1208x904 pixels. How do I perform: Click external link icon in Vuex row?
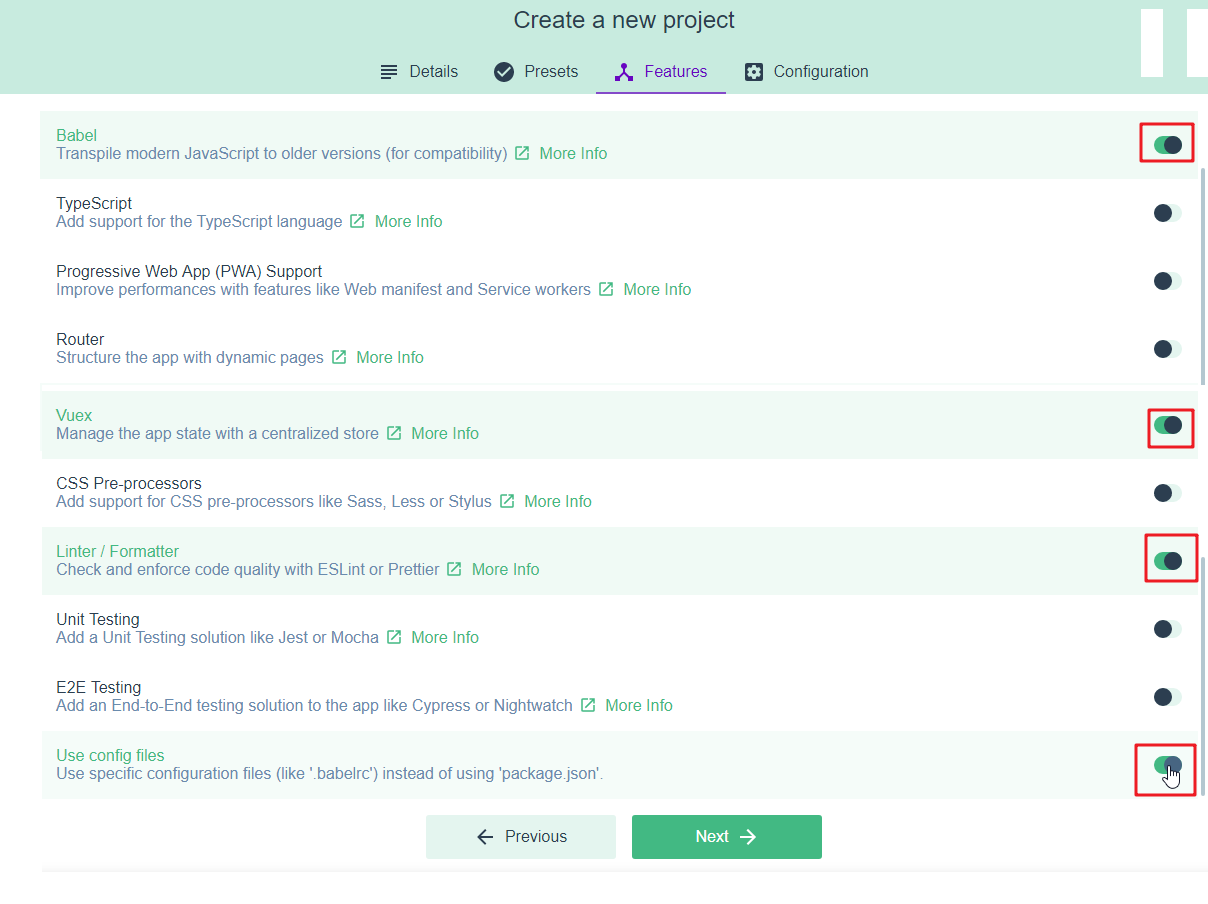(394, 434)
